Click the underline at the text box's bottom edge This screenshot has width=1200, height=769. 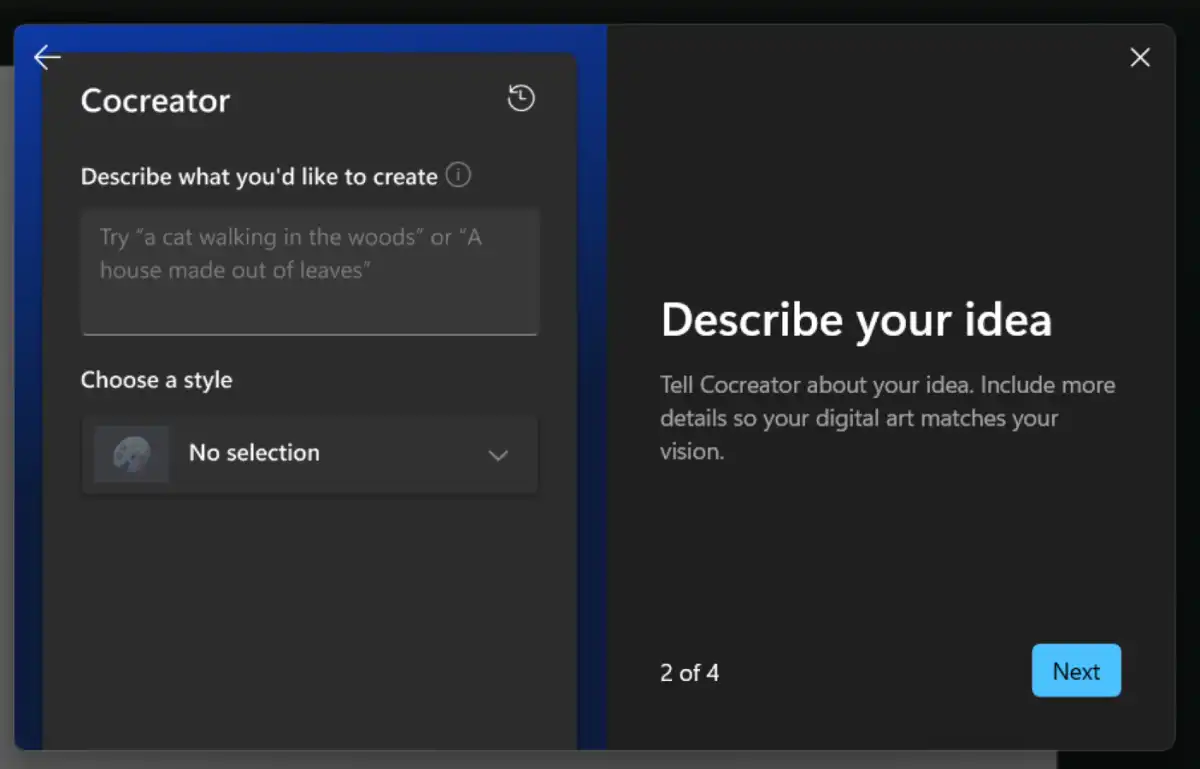pos(309,334)
